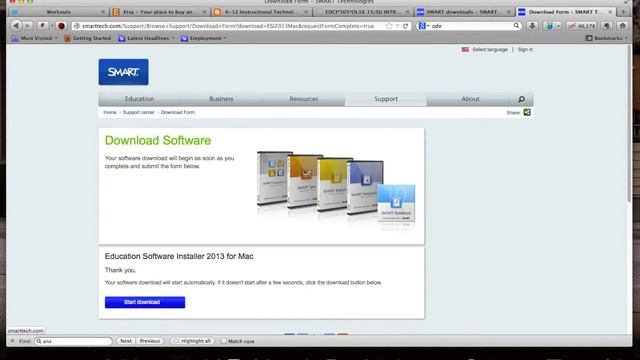Click the browser Forward arrow button
This screenshot has height=360, width=640.
tap(27, 26)
